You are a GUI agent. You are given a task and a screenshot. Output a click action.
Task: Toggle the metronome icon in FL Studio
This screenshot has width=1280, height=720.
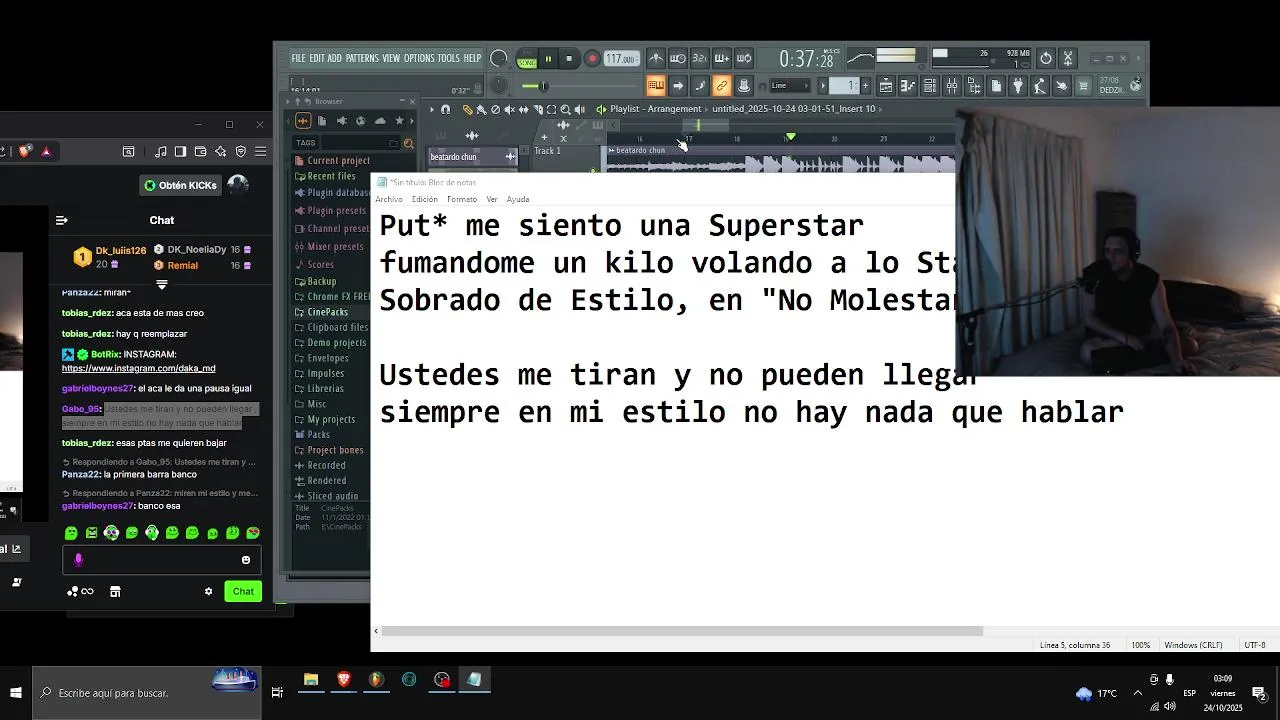(x=655, y=59)
